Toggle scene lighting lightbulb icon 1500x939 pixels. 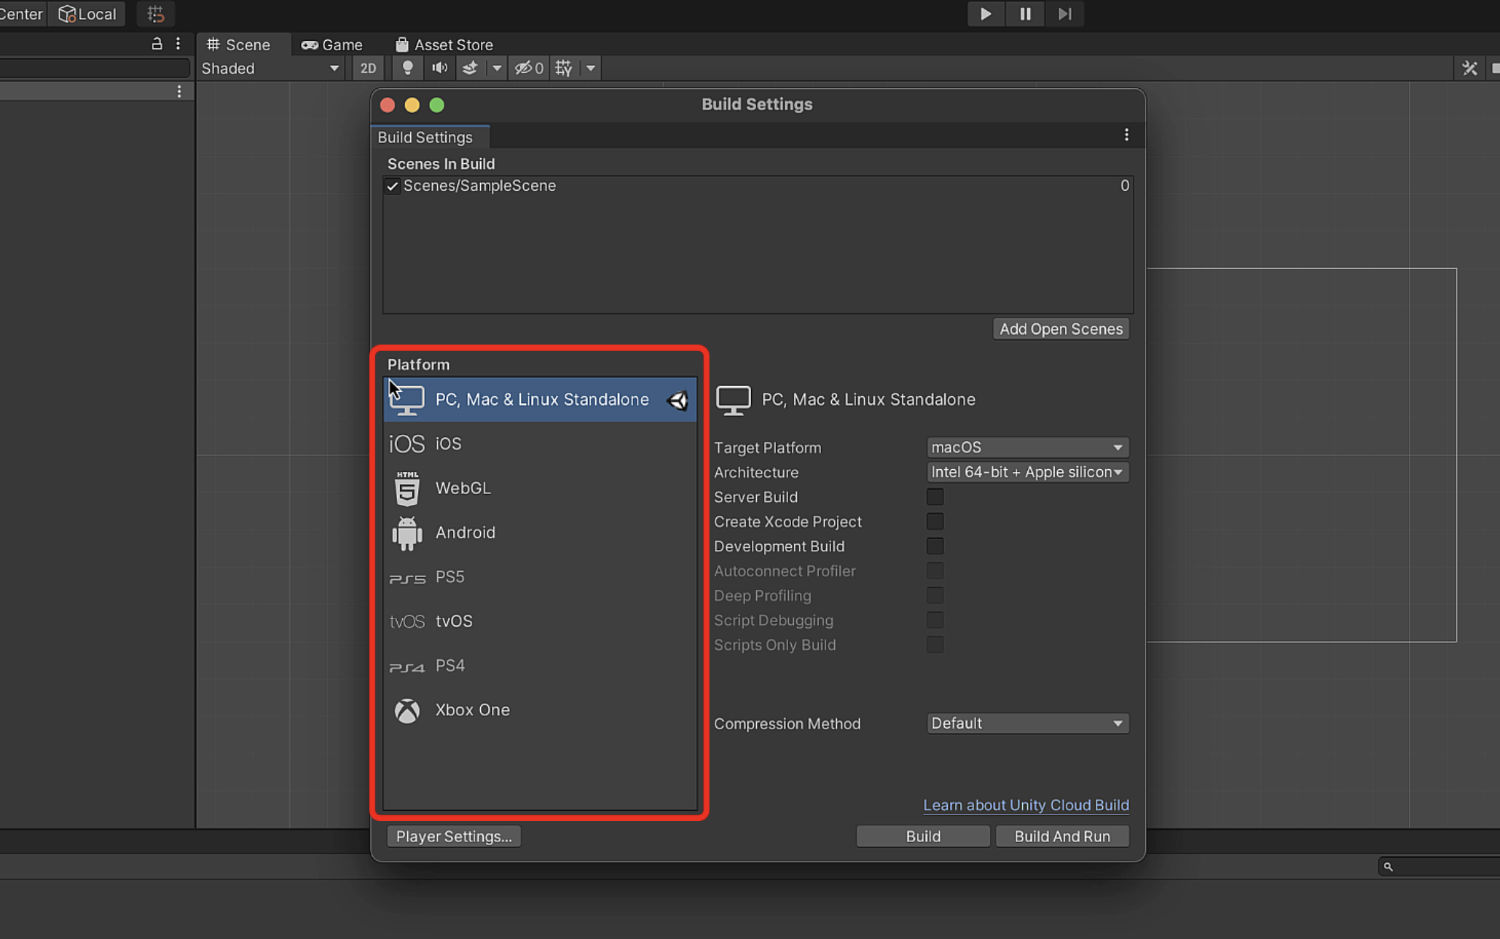point(407,68)
